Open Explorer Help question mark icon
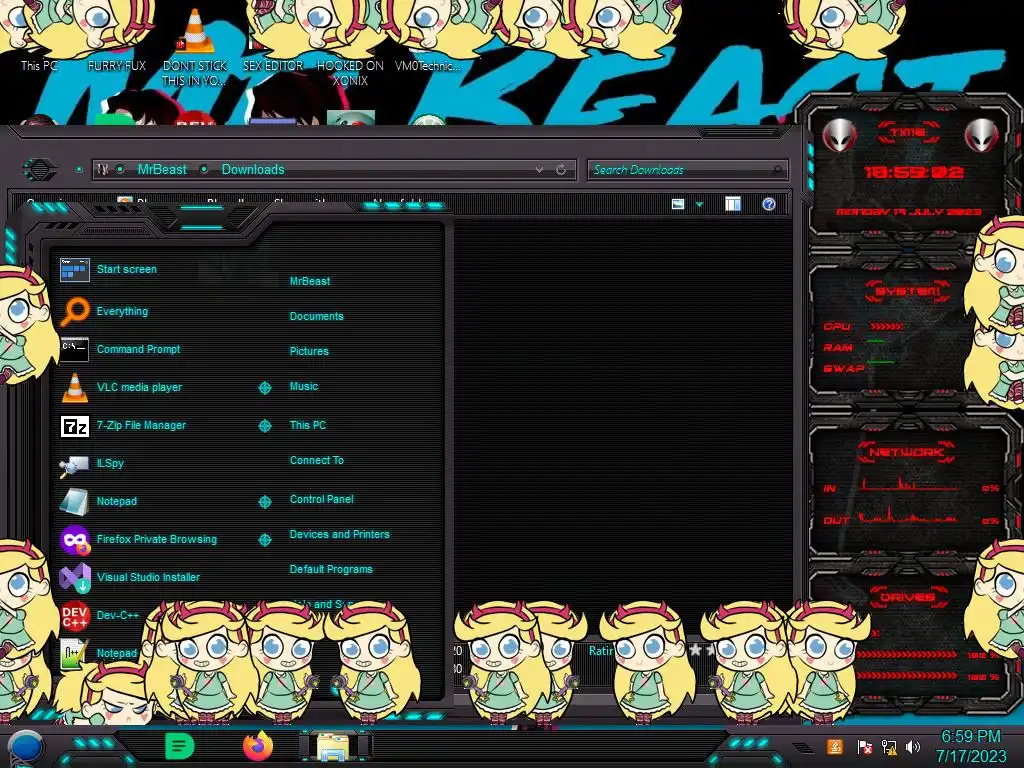Image resolution: width=1024 pixels, height=768 pixels. [x=769, y=204]
